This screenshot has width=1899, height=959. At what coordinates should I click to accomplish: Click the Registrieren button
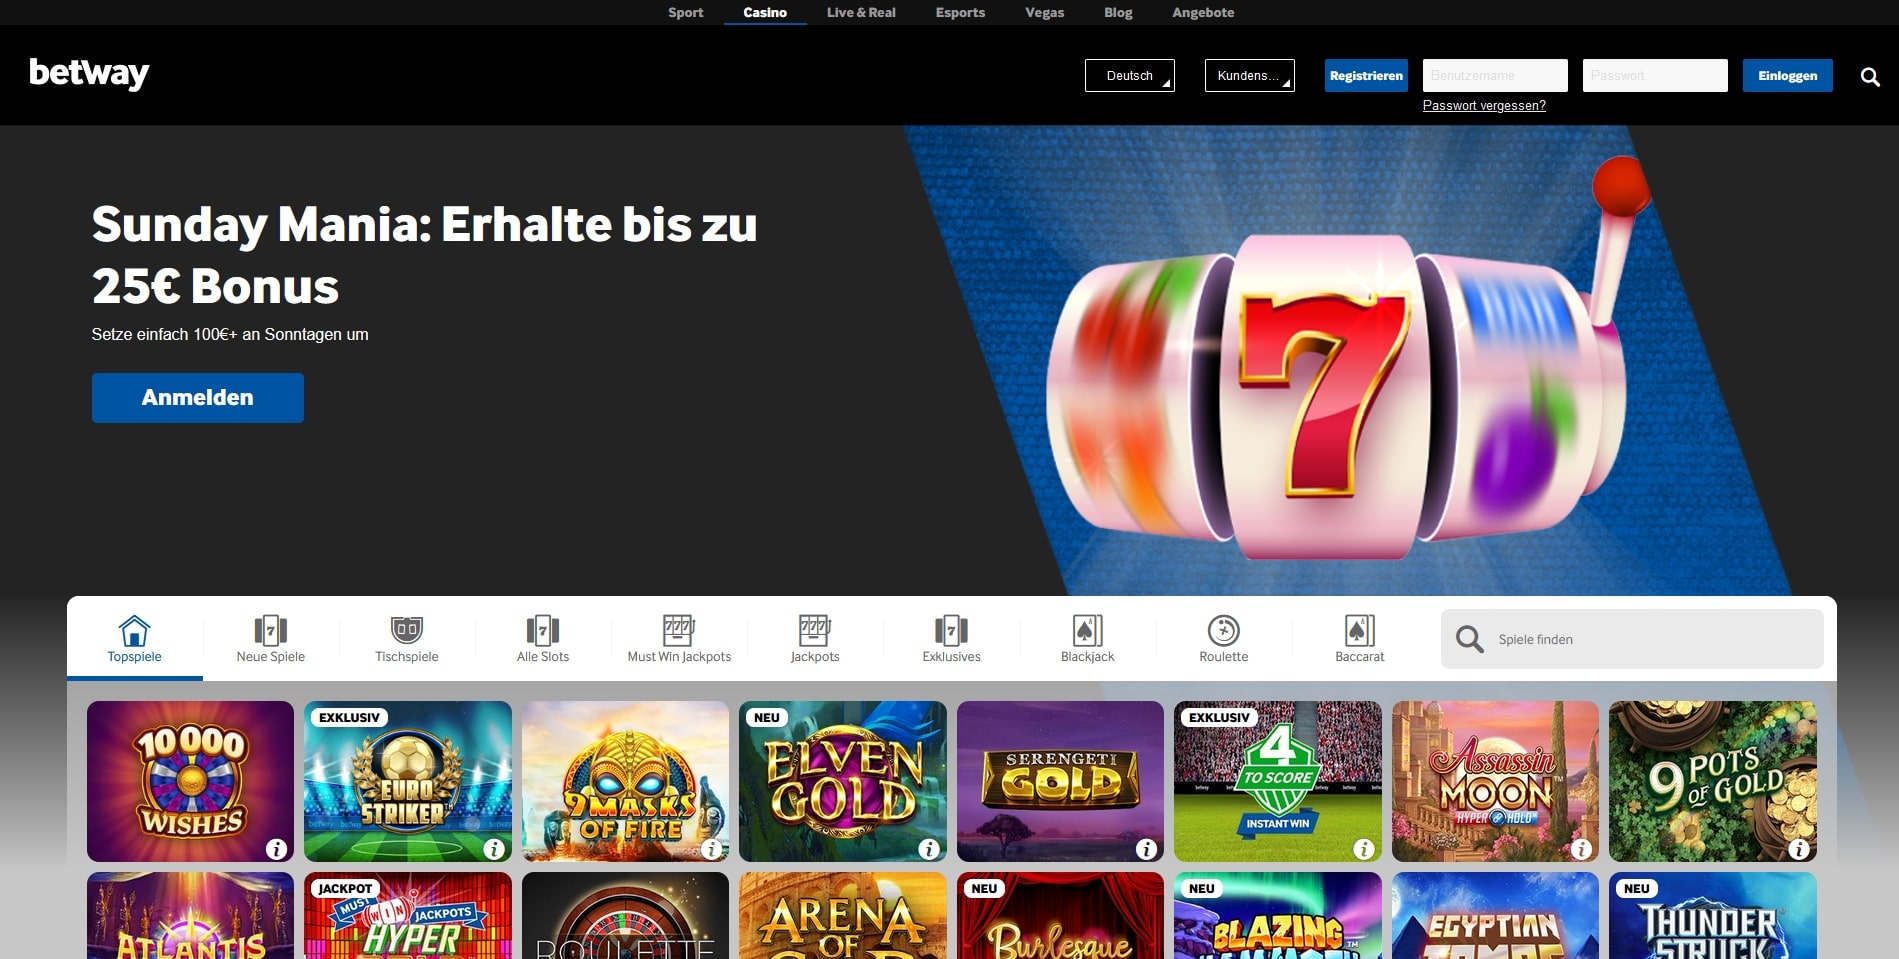[x=1366, y=76]
